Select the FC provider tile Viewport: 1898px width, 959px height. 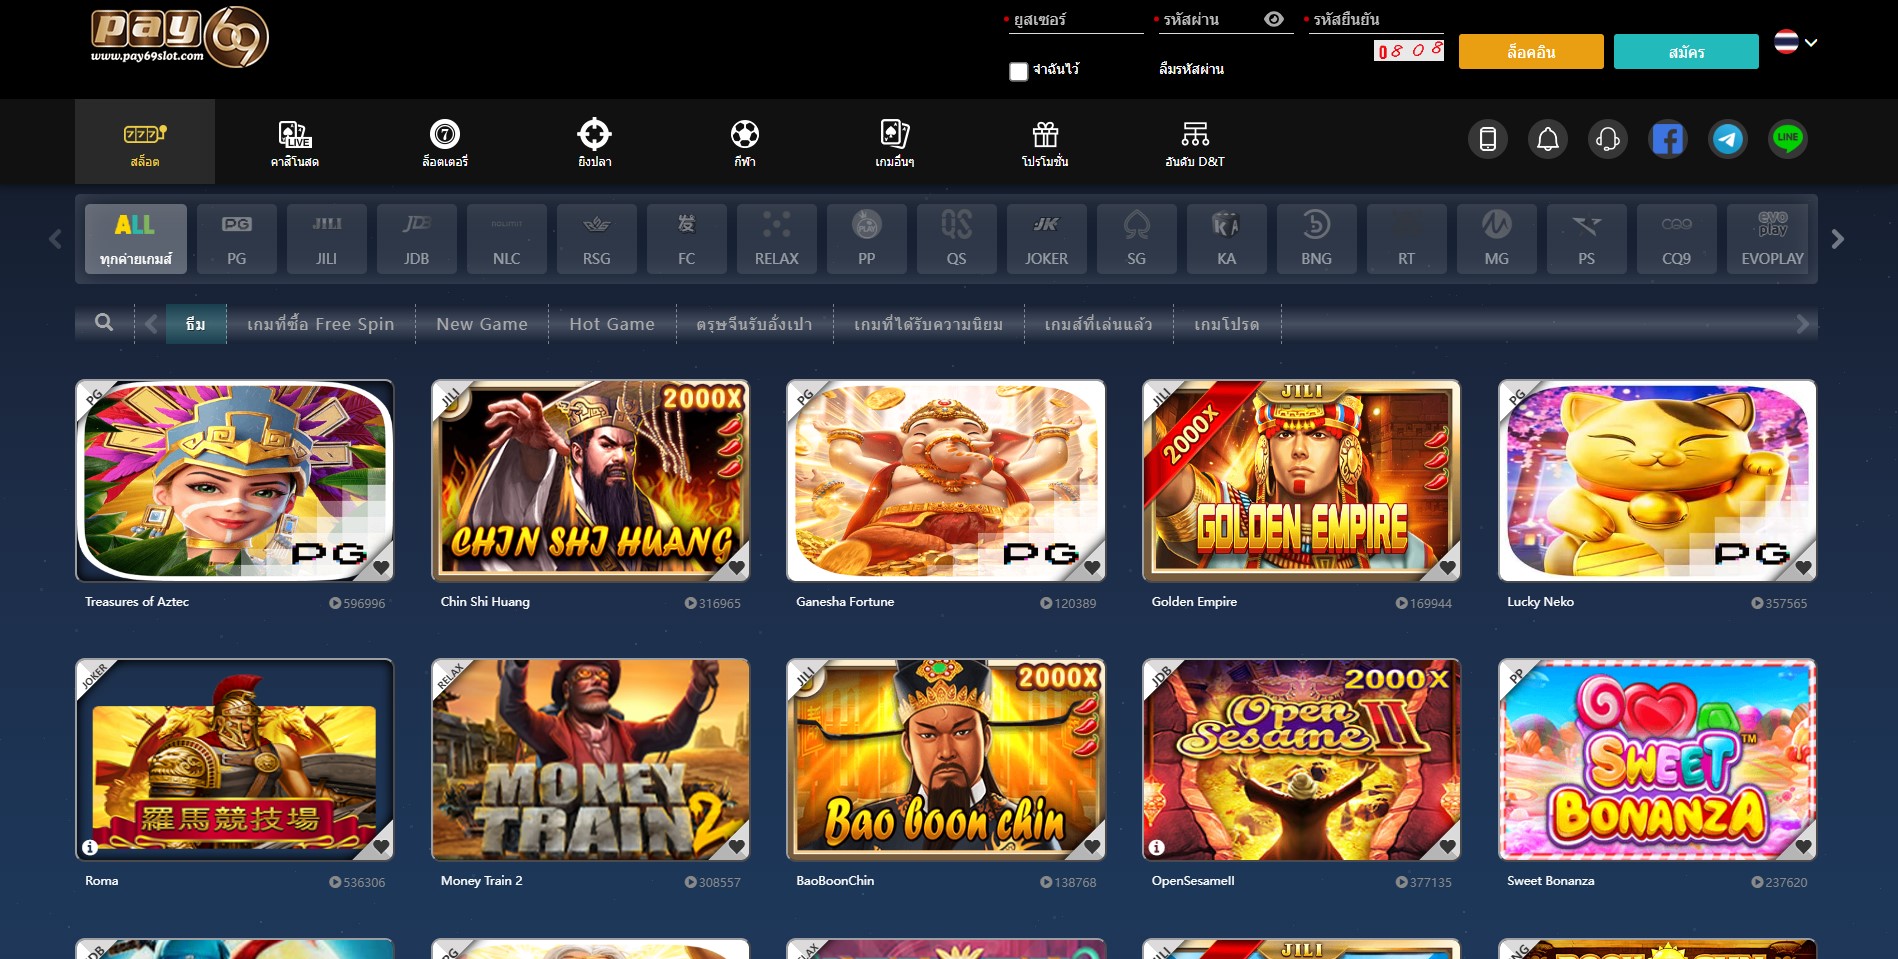point(687,239)
